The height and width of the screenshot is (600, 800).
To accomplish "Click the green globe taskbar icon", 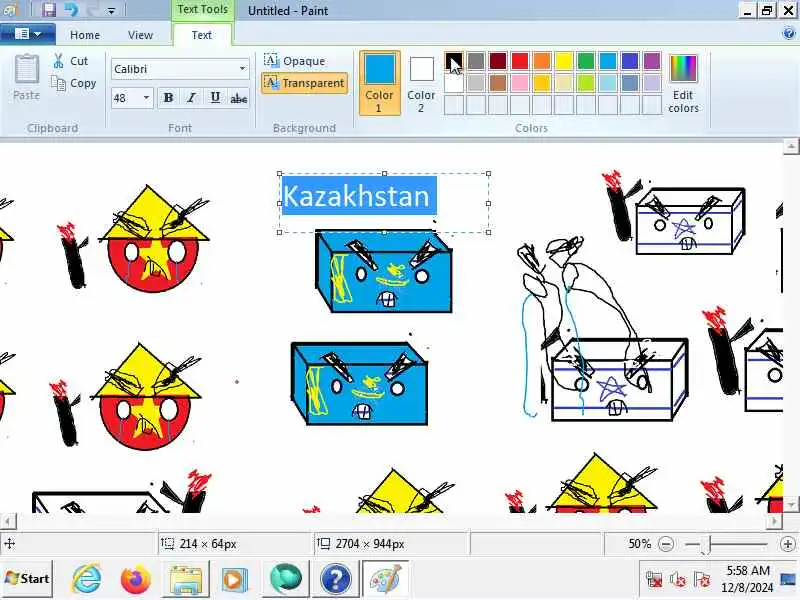I will [286, 579].
